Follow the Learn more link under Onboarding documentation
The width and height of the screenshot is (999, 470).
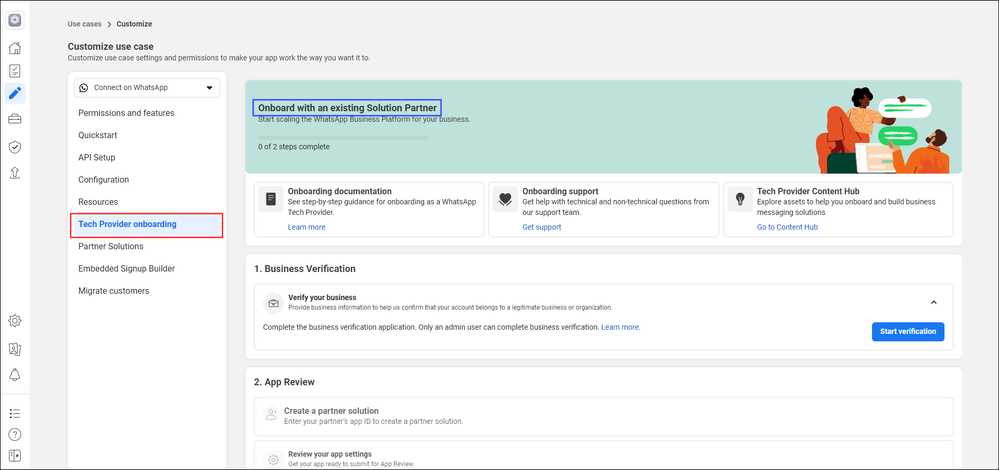click(x=306, y=227)
